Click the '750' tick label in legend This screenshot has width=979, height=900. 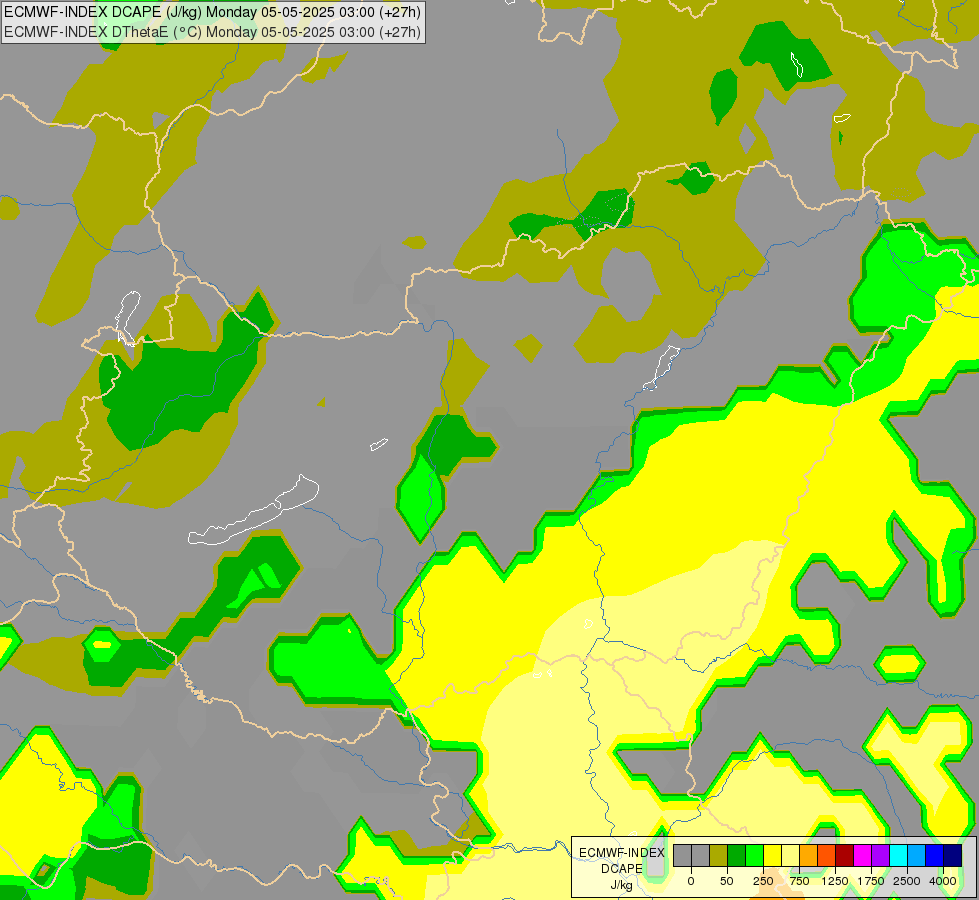click(799, 881)
